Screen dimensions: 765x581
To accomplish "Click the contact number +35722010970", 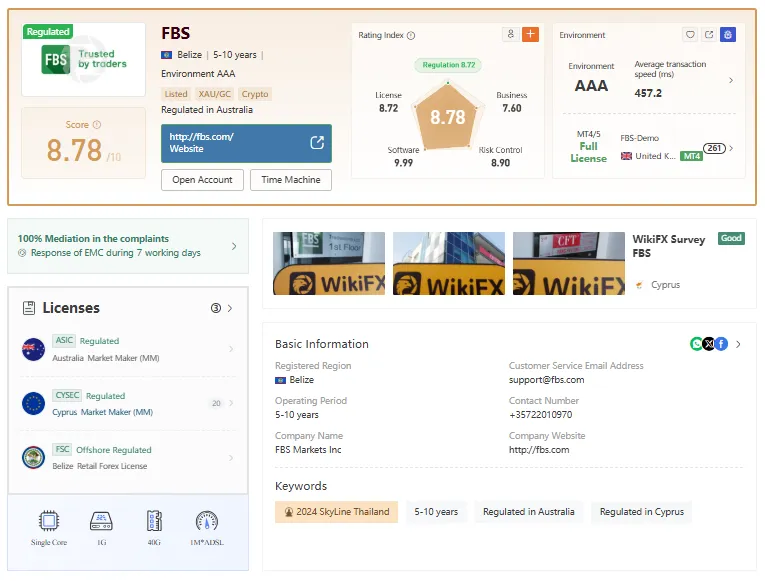I will (x=541, y=415).
